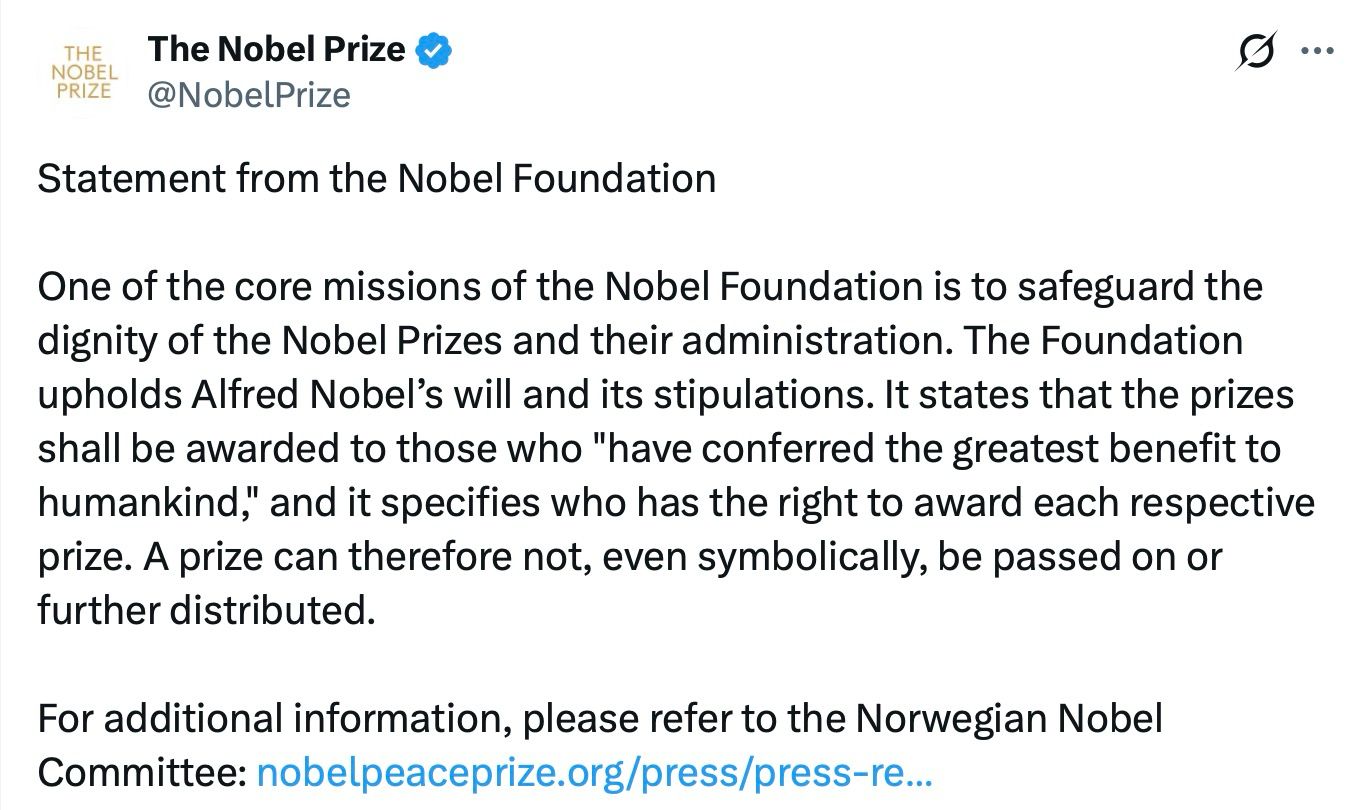1372x810 pixels.
Task: Click the phrase 'dignity of the Nobel Prizes'
Action: click(x=269, y=341)
